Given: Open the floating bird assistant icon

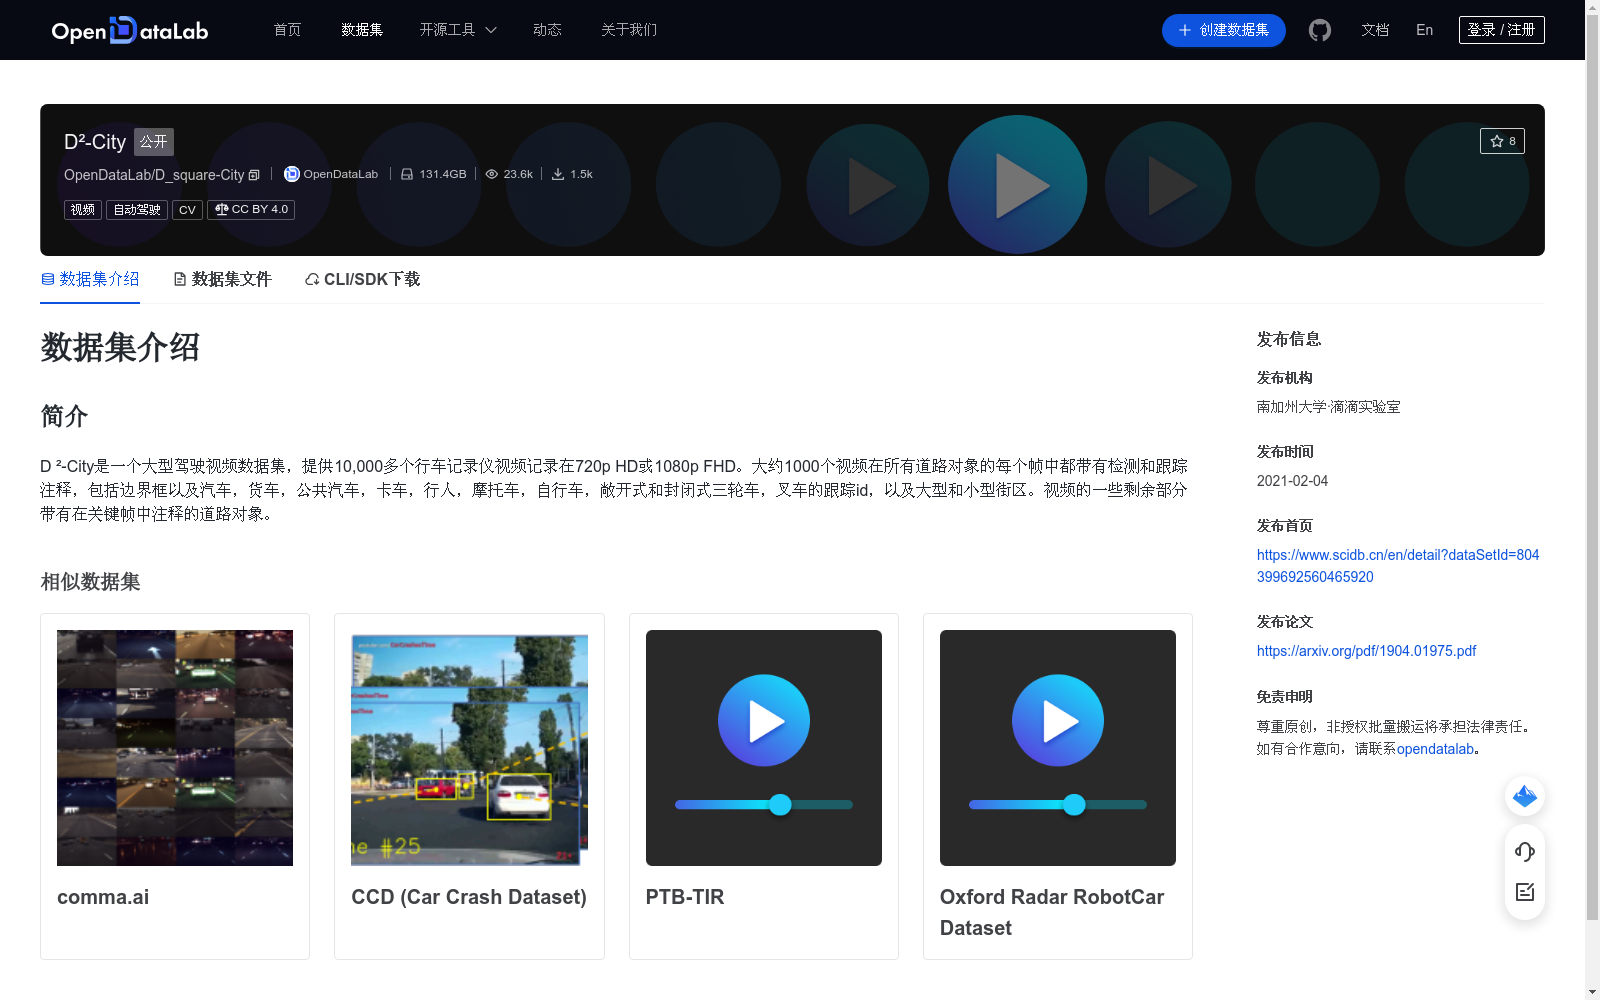Looking at the screenshot, I should coord(1525,796).
